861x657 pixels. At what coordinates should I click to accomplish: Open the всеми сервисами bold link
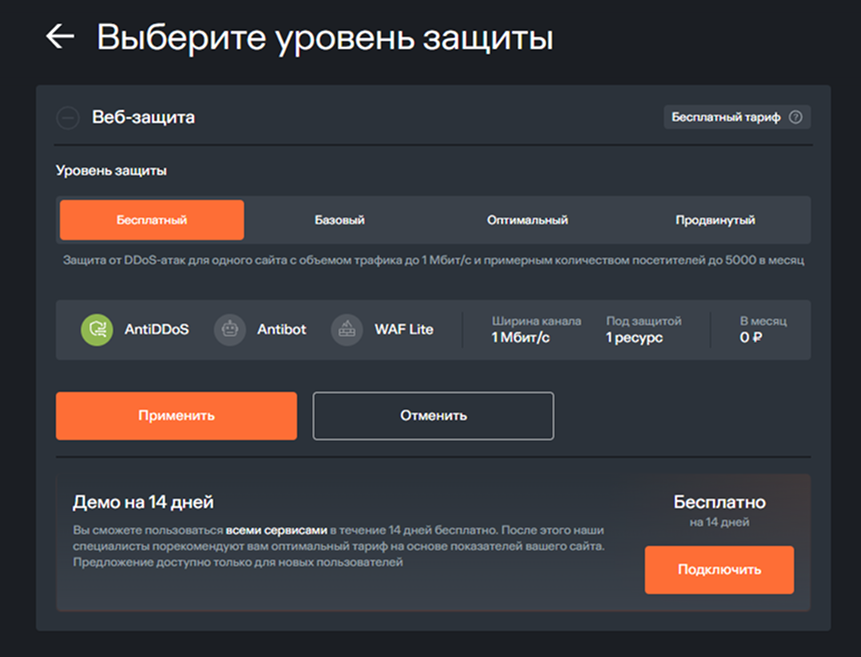coord(276,530)
